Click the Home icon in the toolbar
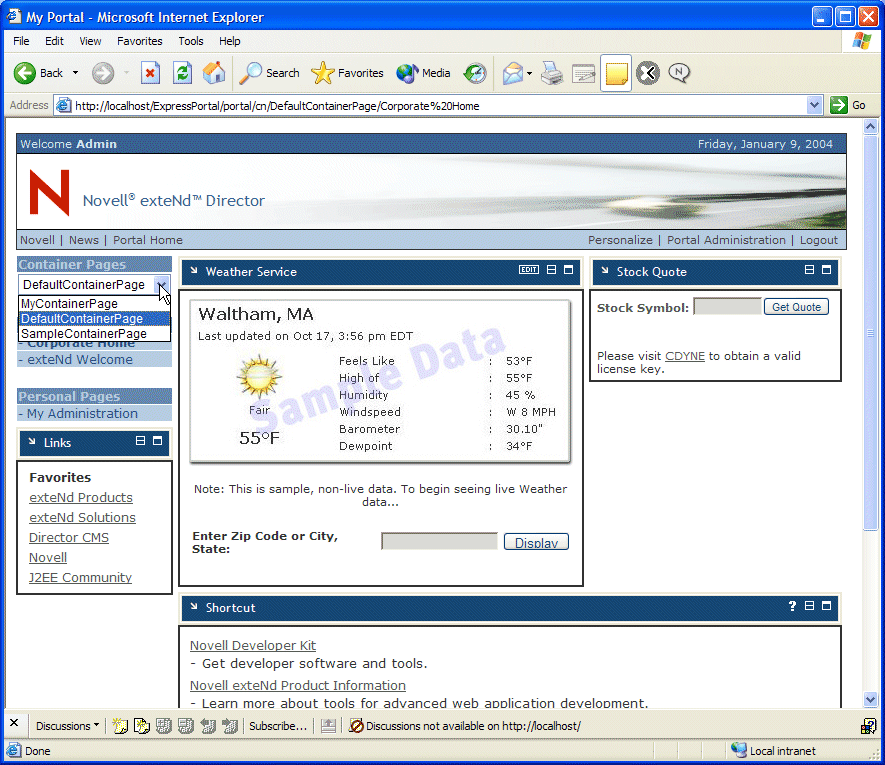 tap(215, 73)
